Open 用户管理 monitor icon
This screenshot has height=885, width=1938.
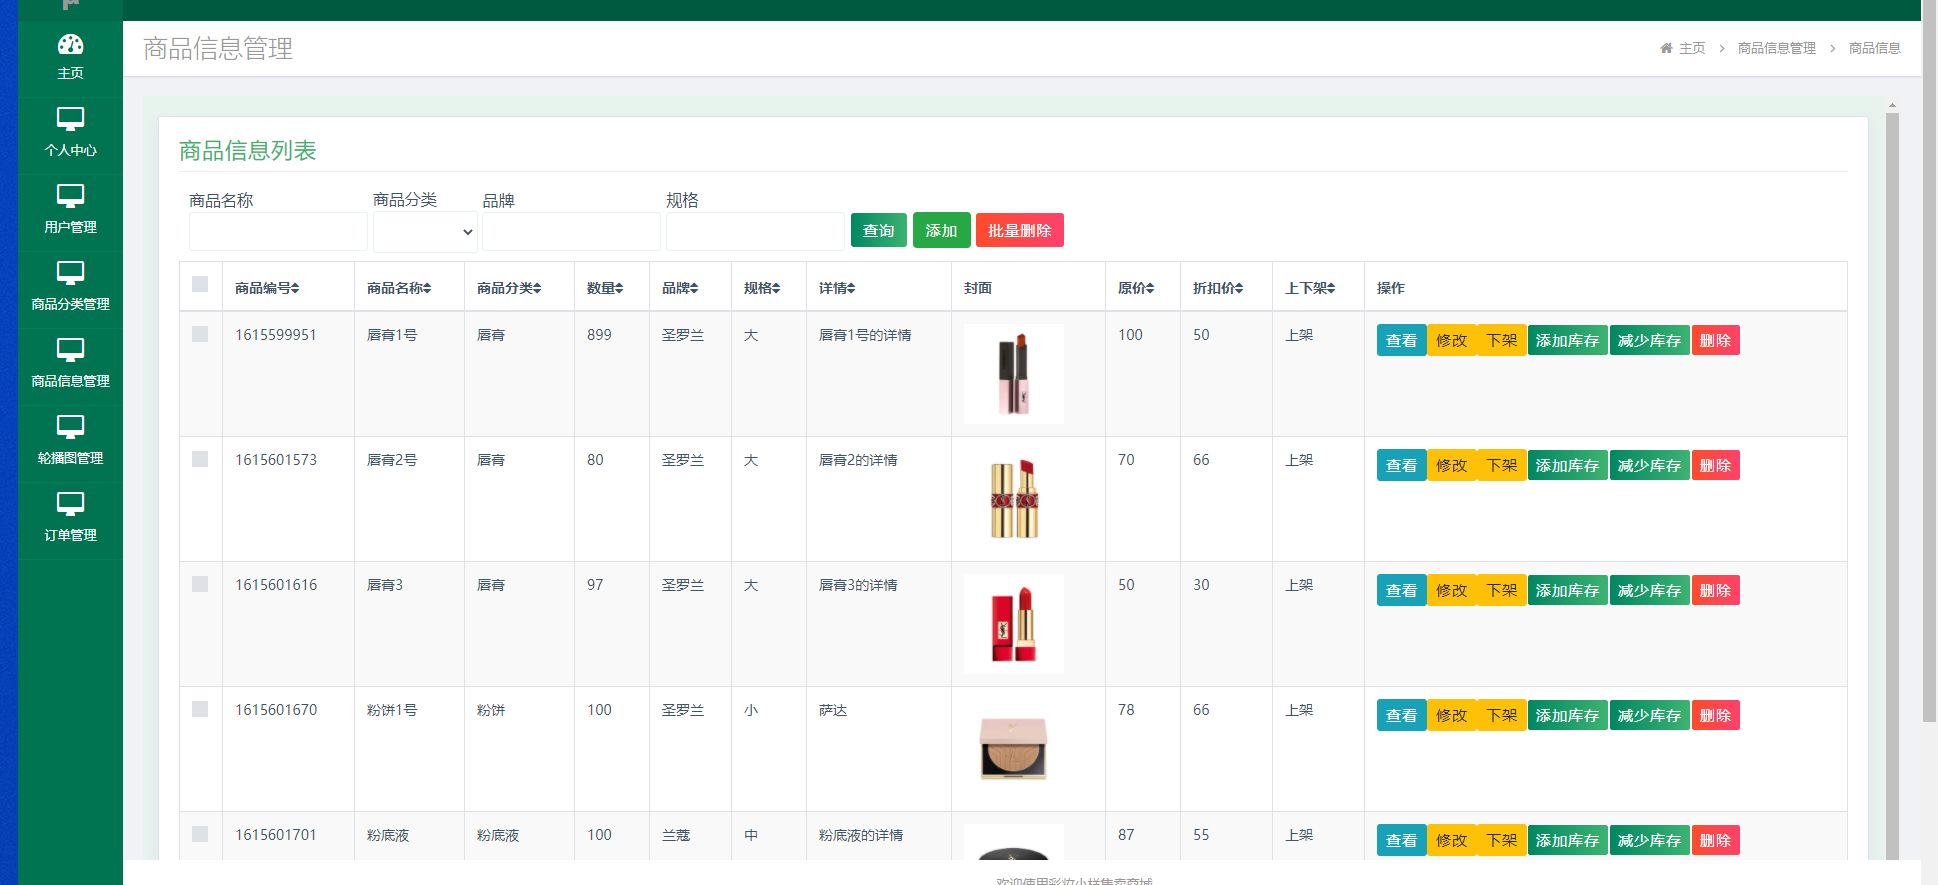point(70,196)
